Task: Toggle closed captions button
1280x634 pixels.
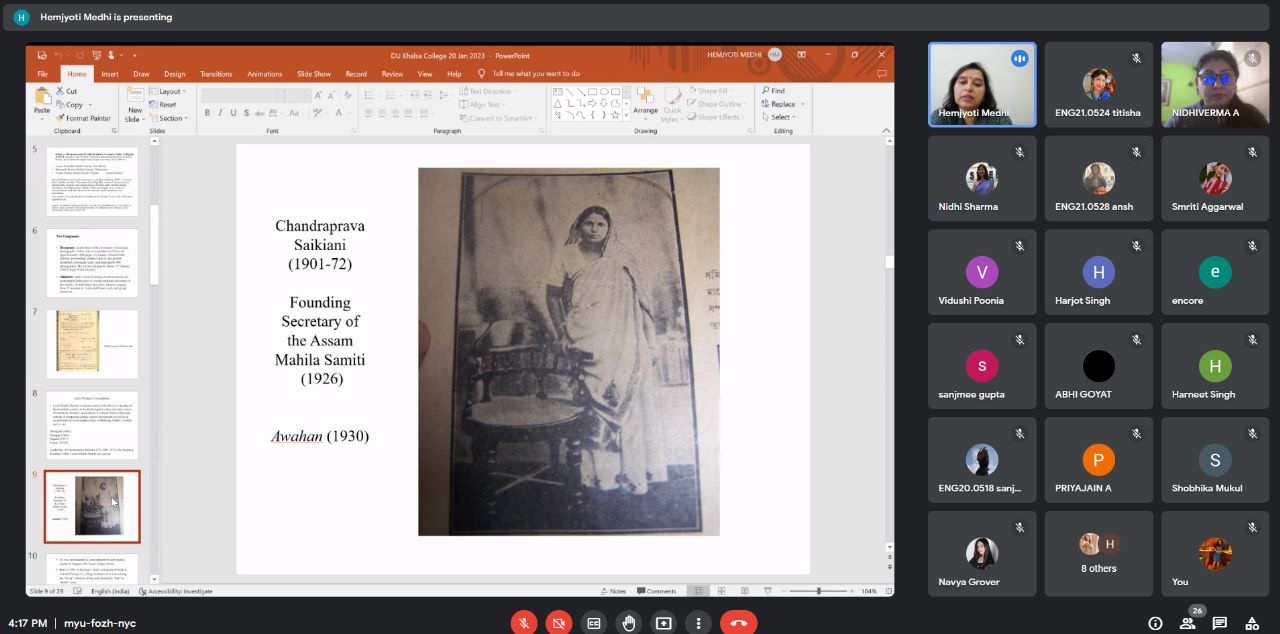Action: click(594, 623)
